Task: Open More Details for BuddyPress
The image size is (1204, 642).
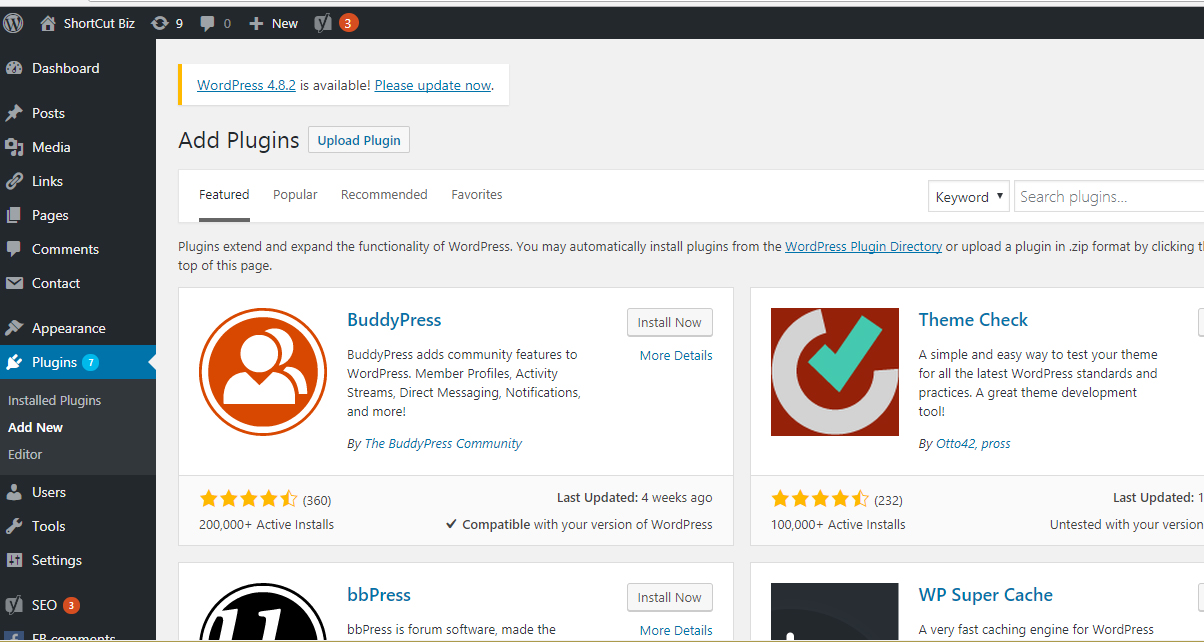Action: click(x=676, y=355)
